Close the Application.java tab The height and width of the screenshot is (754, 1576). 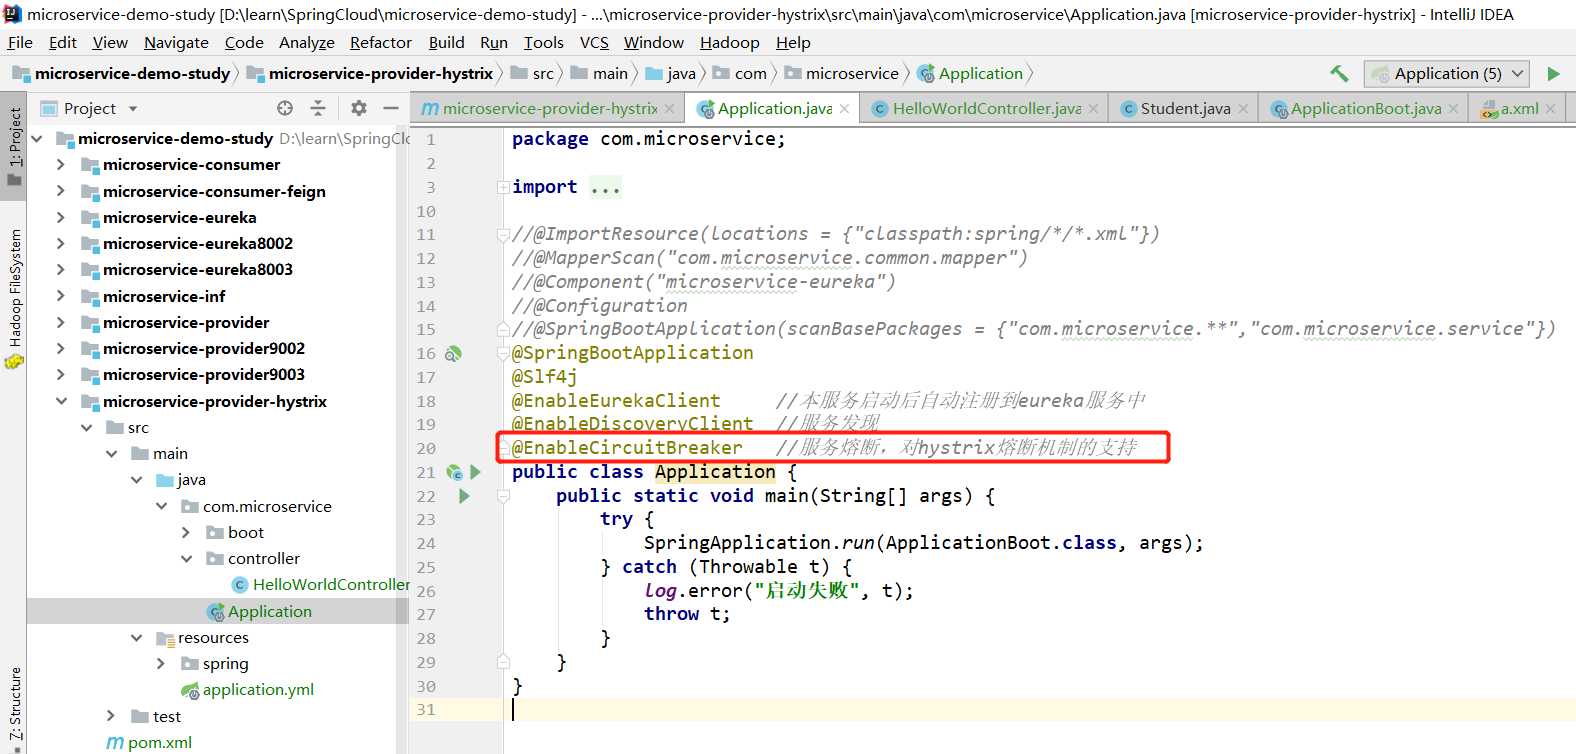click(844, 109)
